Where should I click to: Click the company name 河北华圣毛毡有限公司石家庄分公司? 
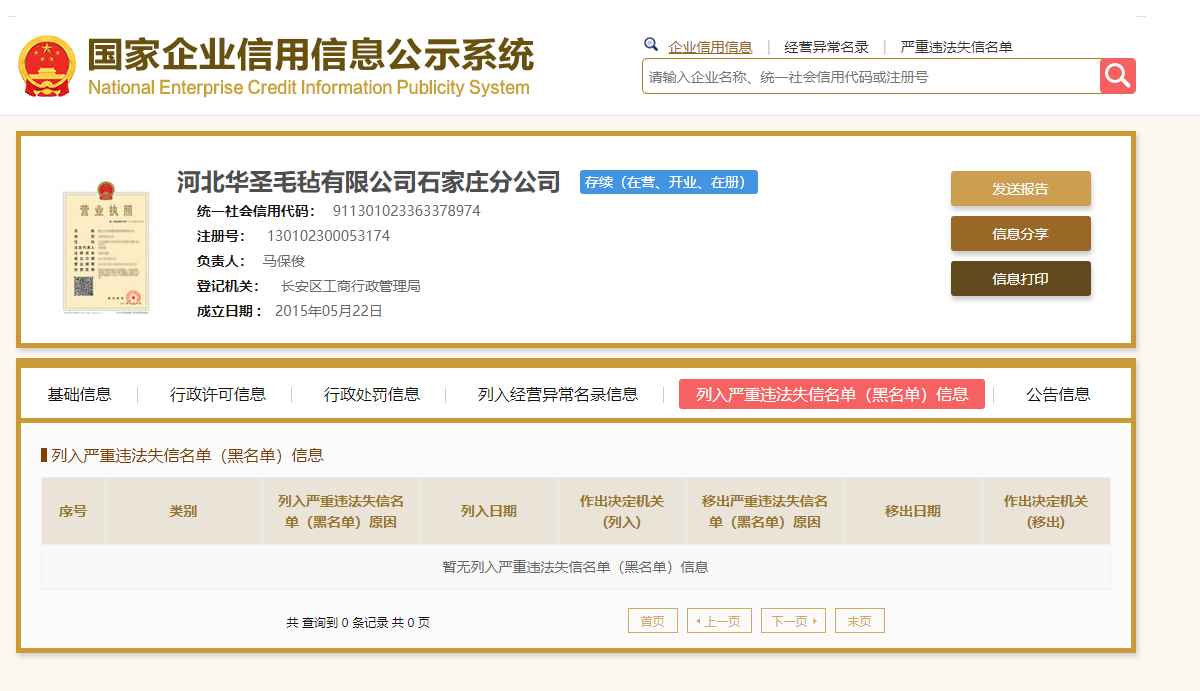tap(369, 182)
